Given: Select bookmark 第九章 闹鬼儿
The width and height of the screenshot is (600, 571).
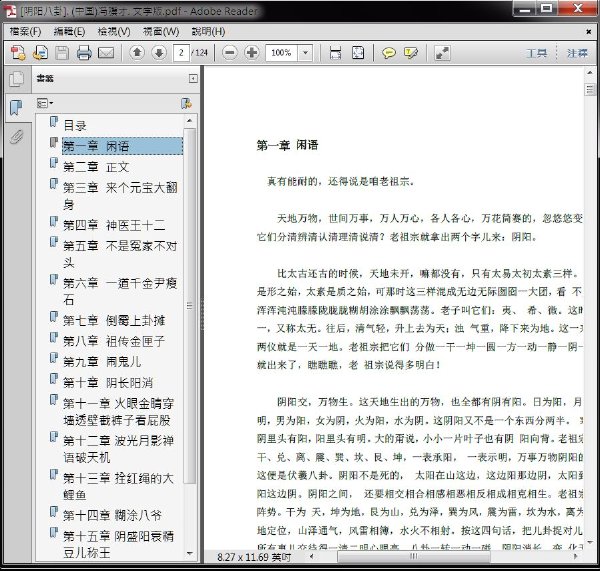Looking at the screenshot, I should [102, 362].
